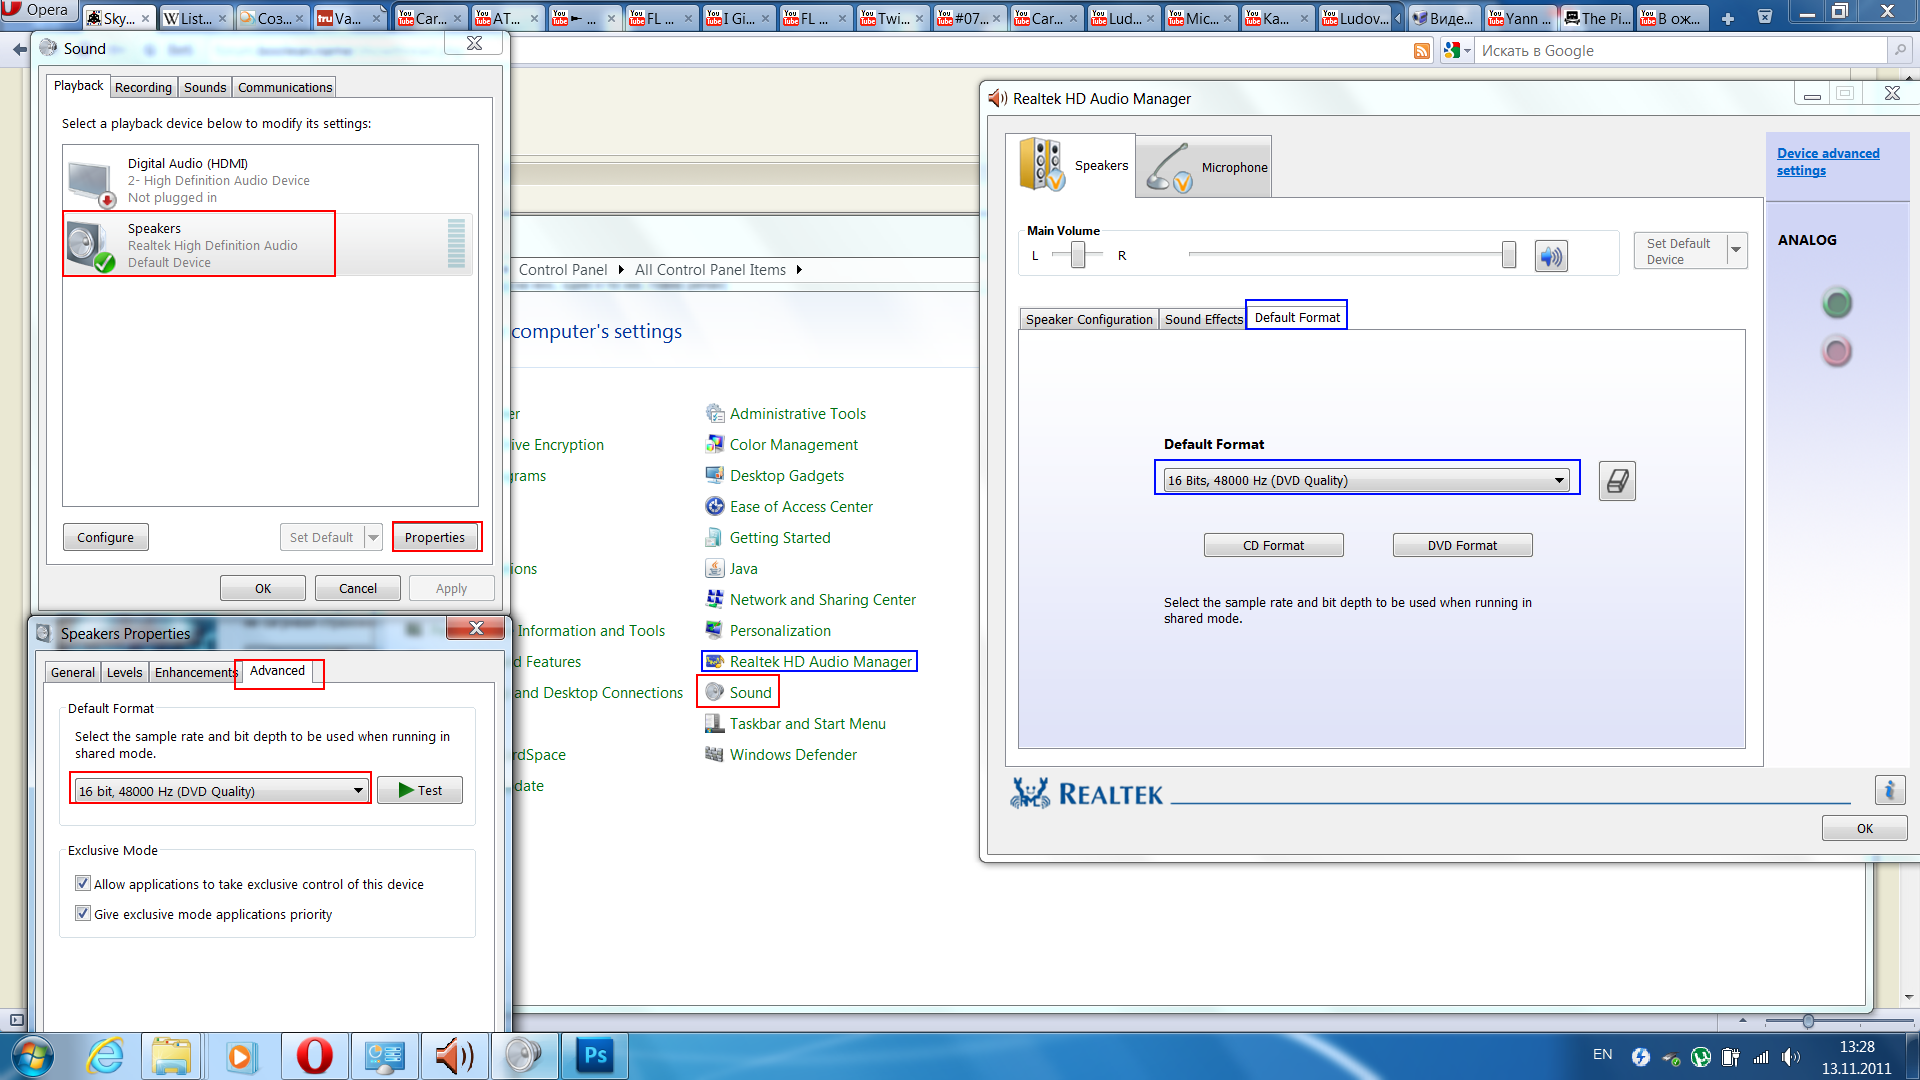Screen dimensions: 1920x1080
Task: Expand the arrow after 'All Control Panel Items'
Action: 799,270
